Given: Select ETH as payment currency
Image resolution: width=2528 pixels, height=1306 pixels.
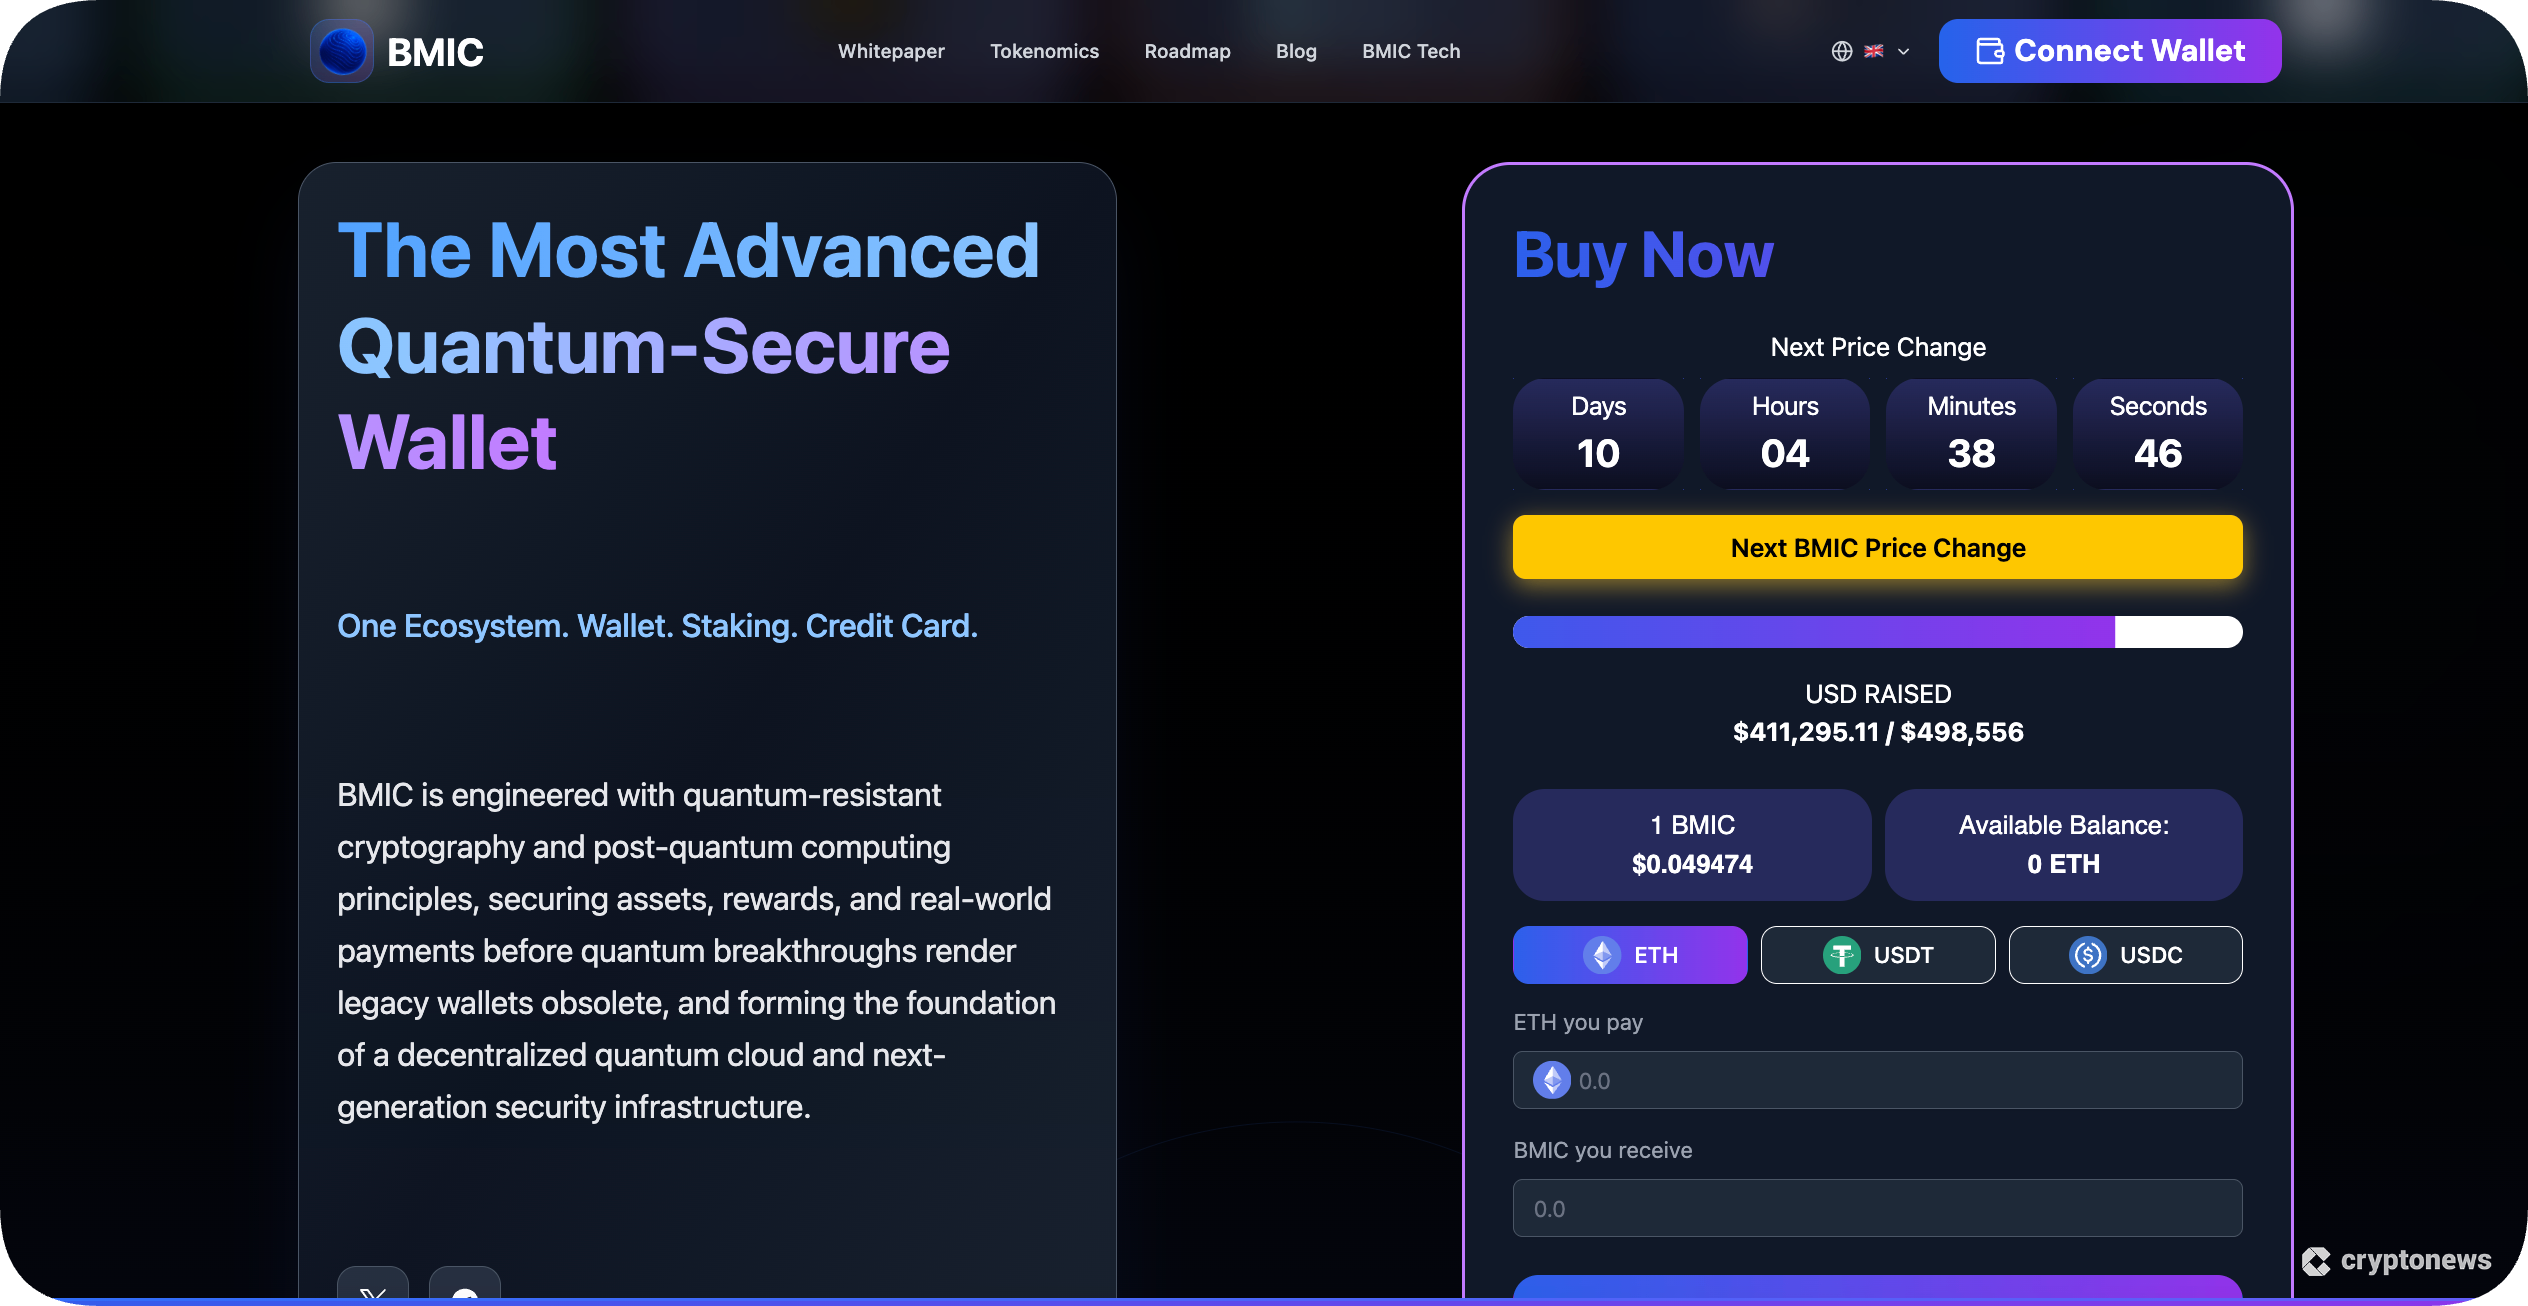Looking at the screenshot, I should click(1629, 954).
